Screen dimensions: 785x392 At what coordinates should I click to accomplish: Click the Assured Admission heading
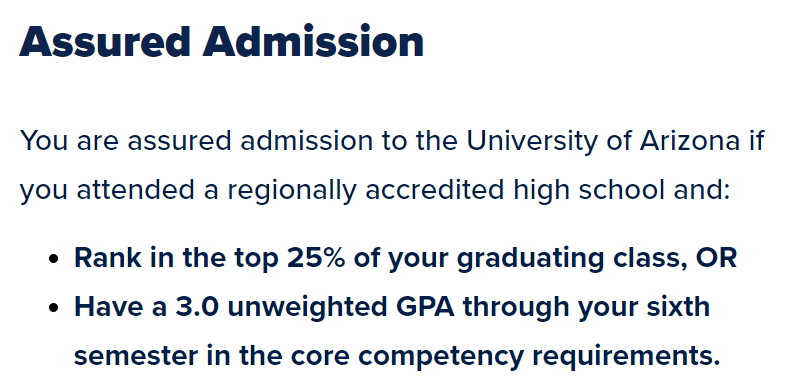coord(221,41)
